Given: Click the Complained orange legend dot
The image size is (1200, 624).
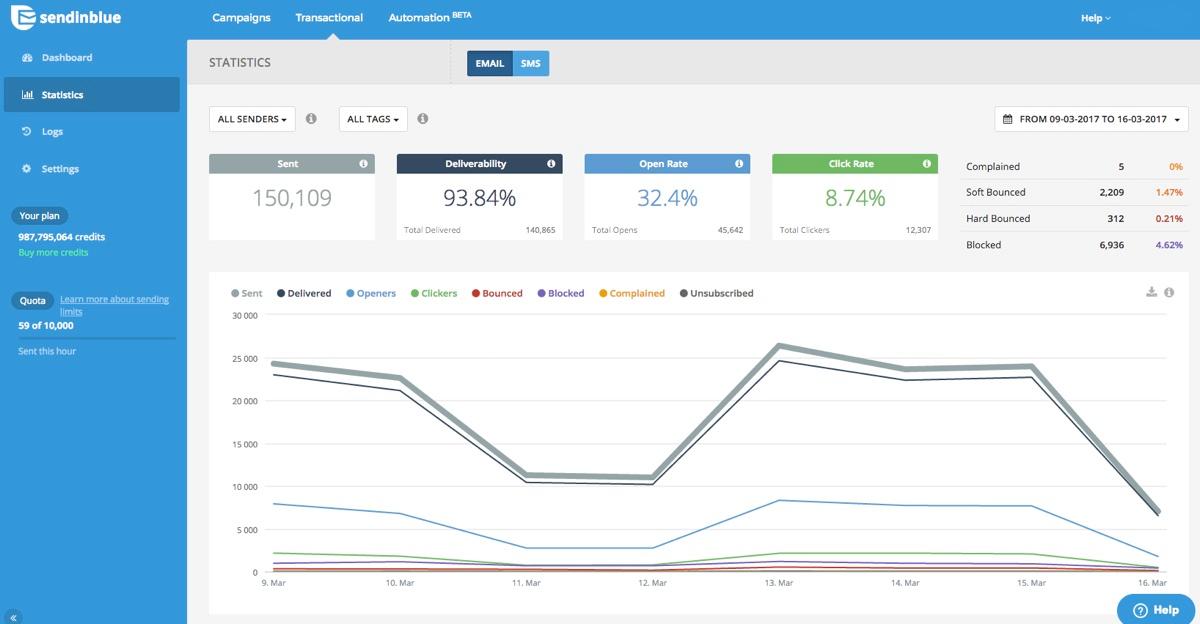Looking at the screenshot, I should [x=603, y=294].
